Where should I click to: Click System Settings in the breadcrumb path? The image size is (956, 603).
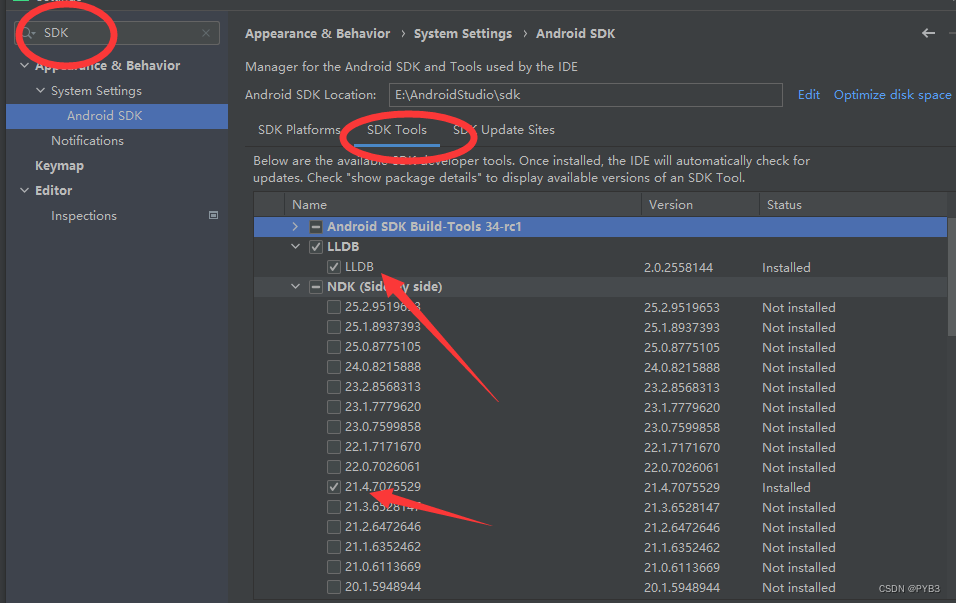(x=463, y=33)
